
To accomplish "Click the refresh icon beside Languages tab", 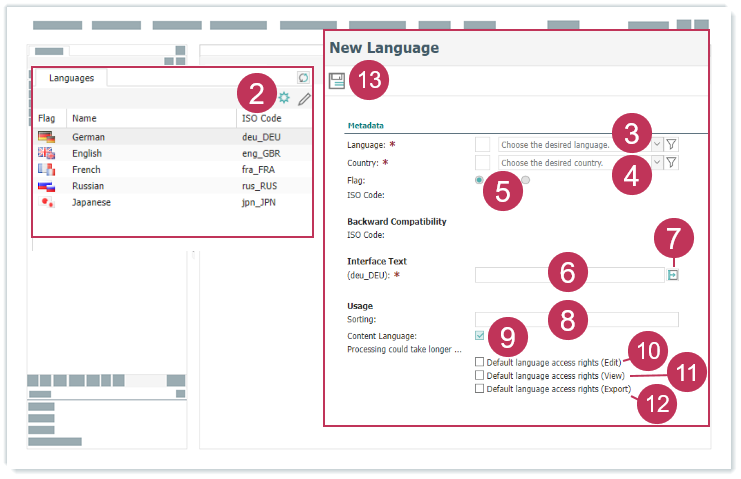I will (x=303, y=77).
